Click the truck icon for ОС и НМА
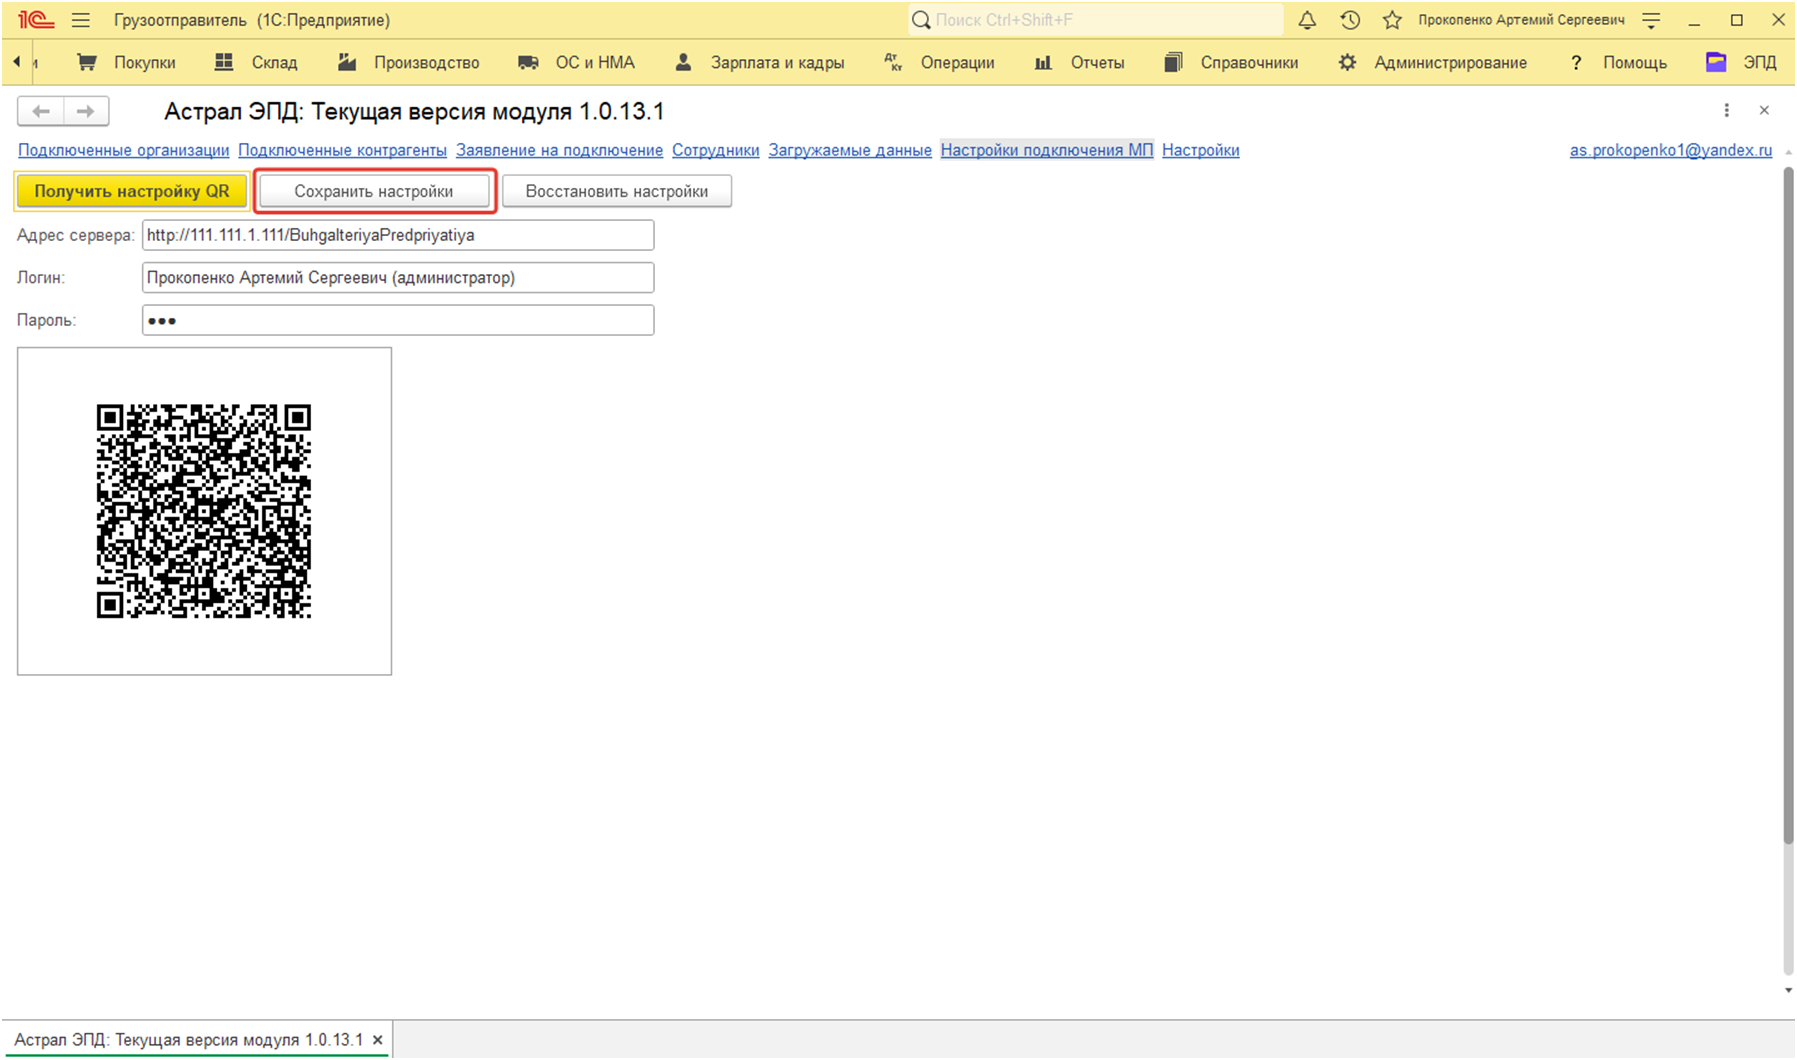 [x=528, y=63]
